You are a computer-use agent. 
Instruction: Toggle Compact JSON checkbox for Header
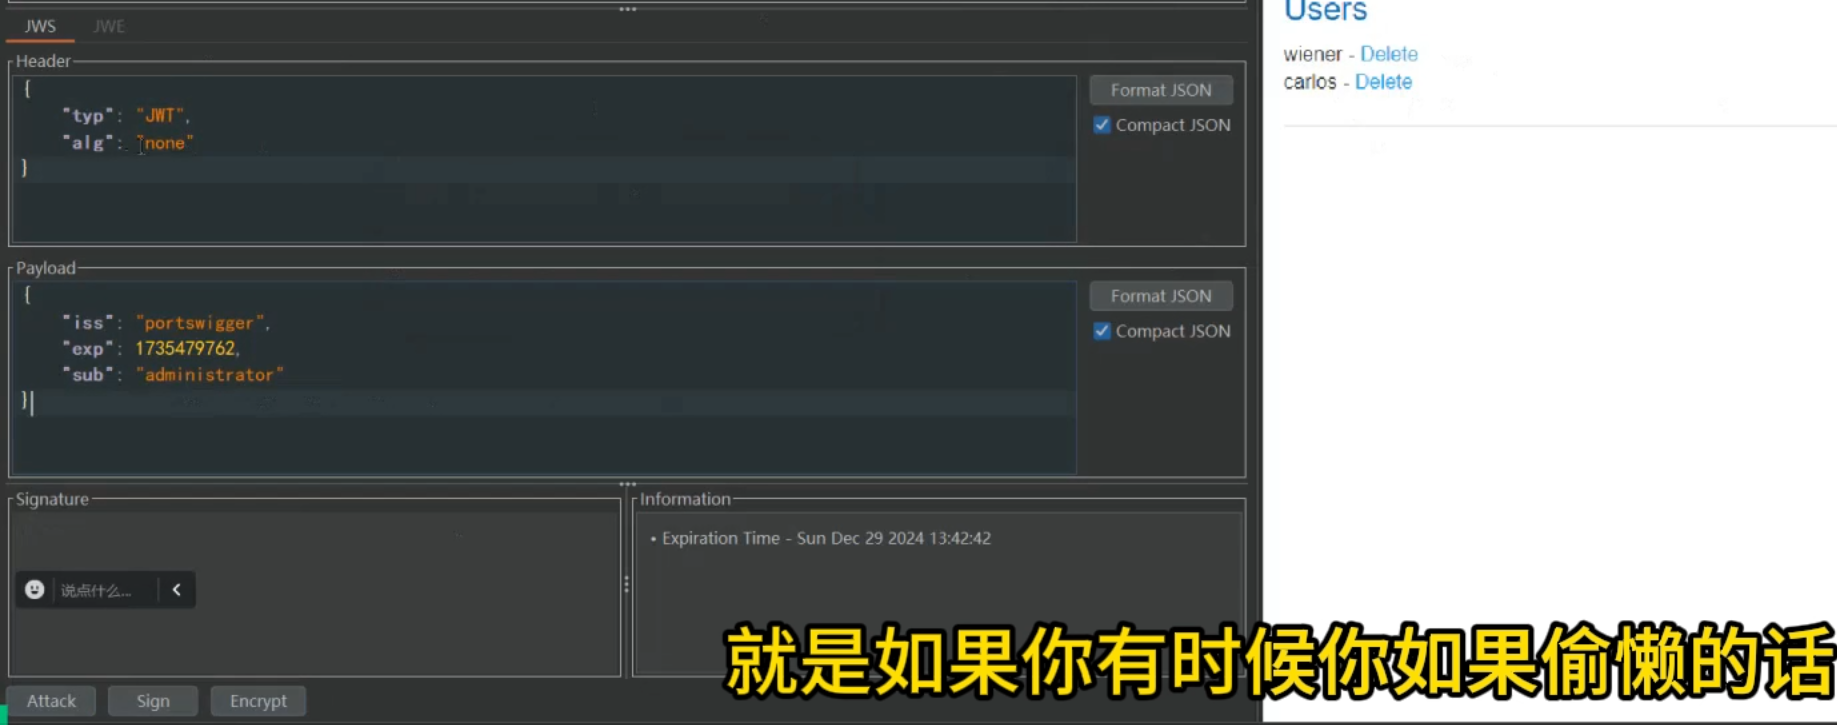[x=1102, y=125]
